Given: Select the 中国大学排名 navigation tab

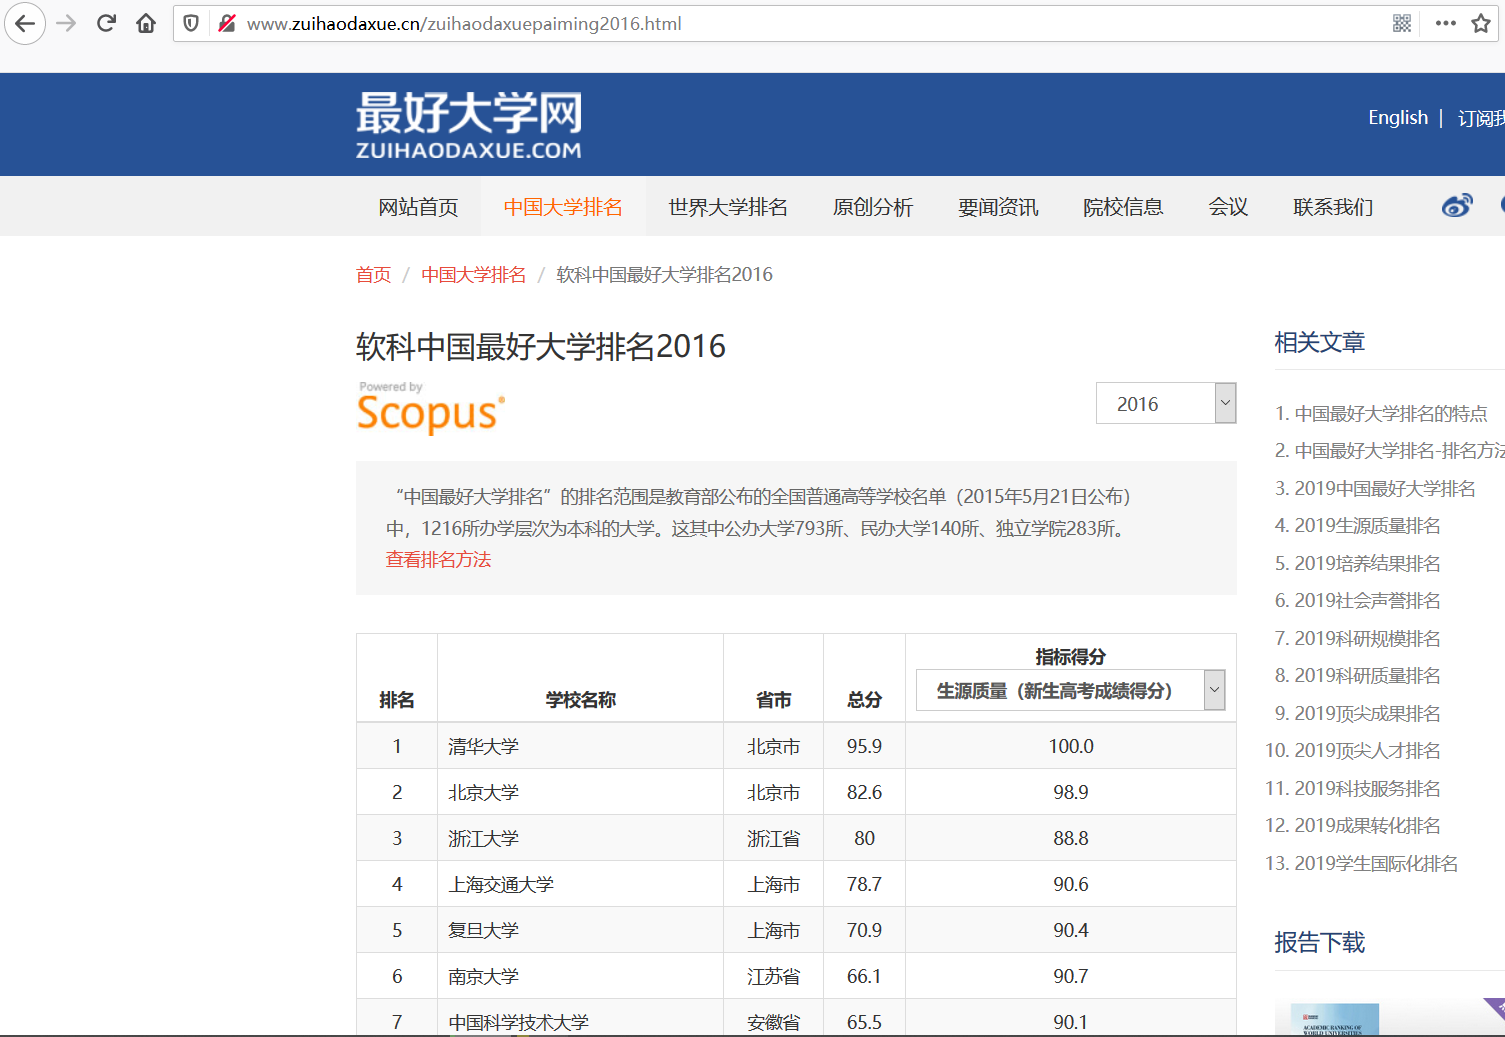Looking at the screenshot, I should click(563, 207).
